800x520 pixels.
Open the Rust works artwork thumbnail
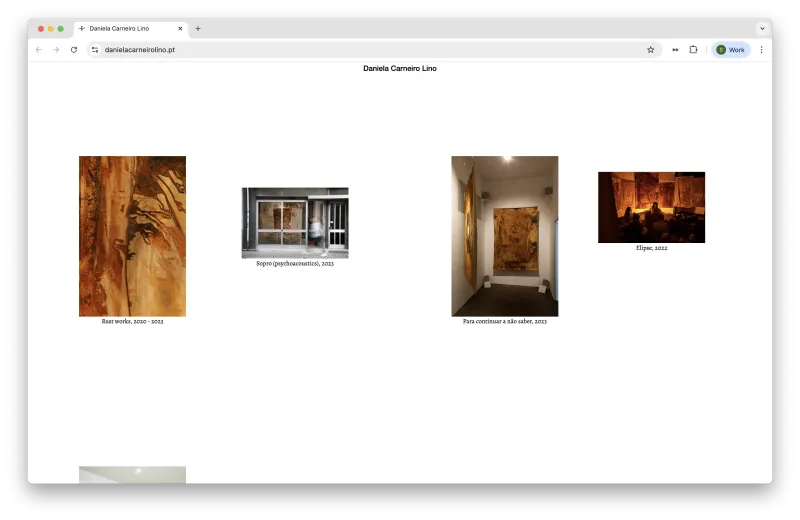click(133, 236)
